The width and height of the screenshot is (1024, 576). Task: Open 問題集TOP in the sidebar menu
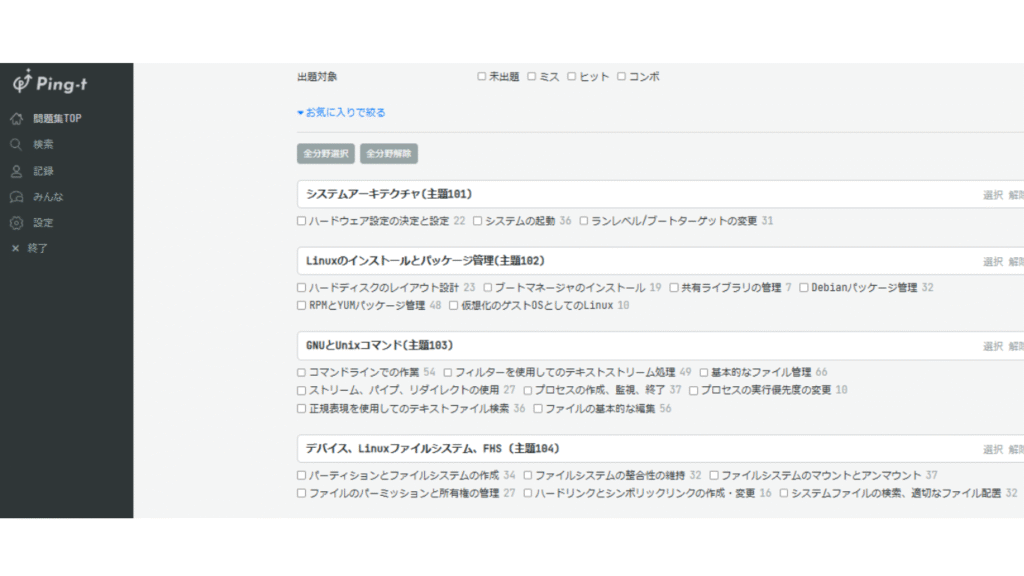pyautogui.click(x=57, y=118)
